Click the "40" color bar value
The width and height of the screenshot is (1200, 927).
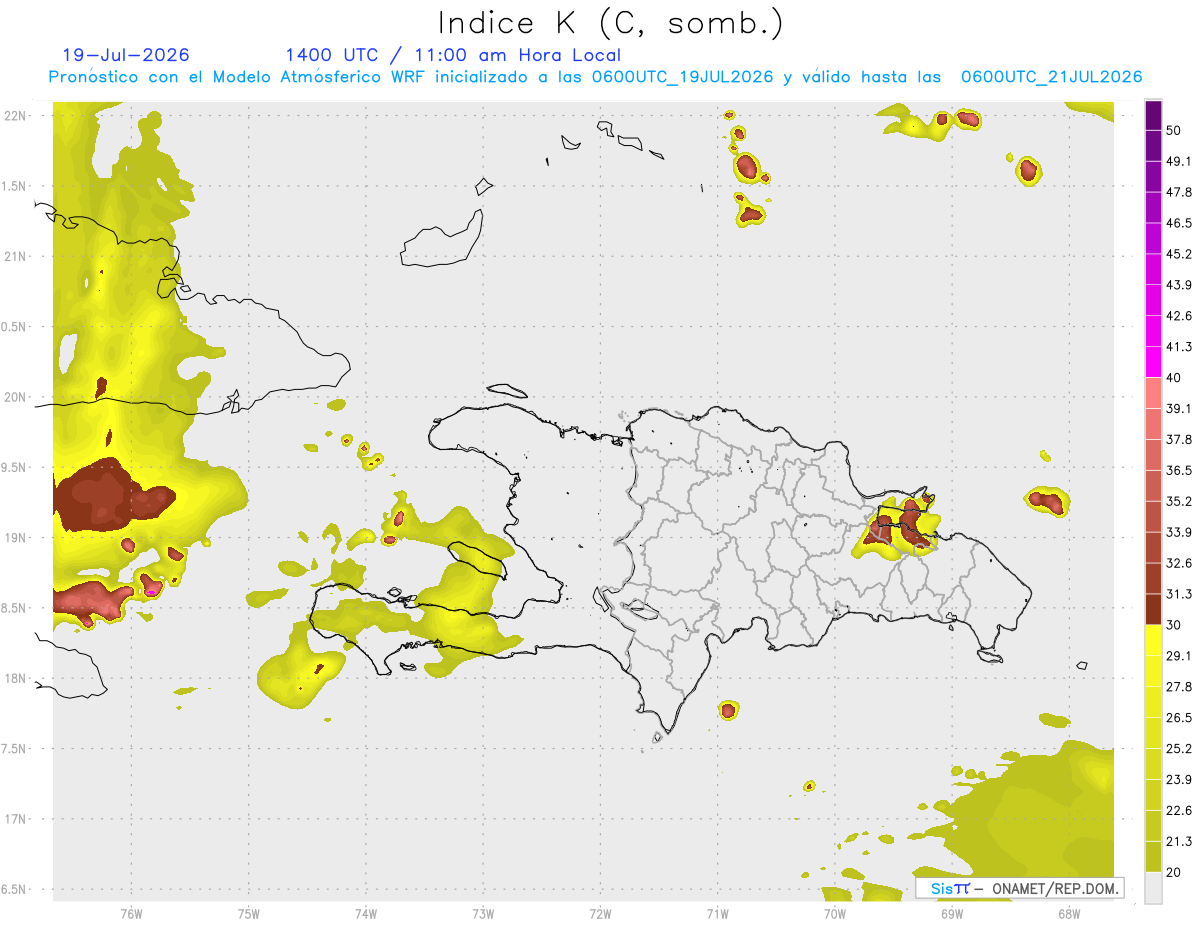pos(1176,377)
